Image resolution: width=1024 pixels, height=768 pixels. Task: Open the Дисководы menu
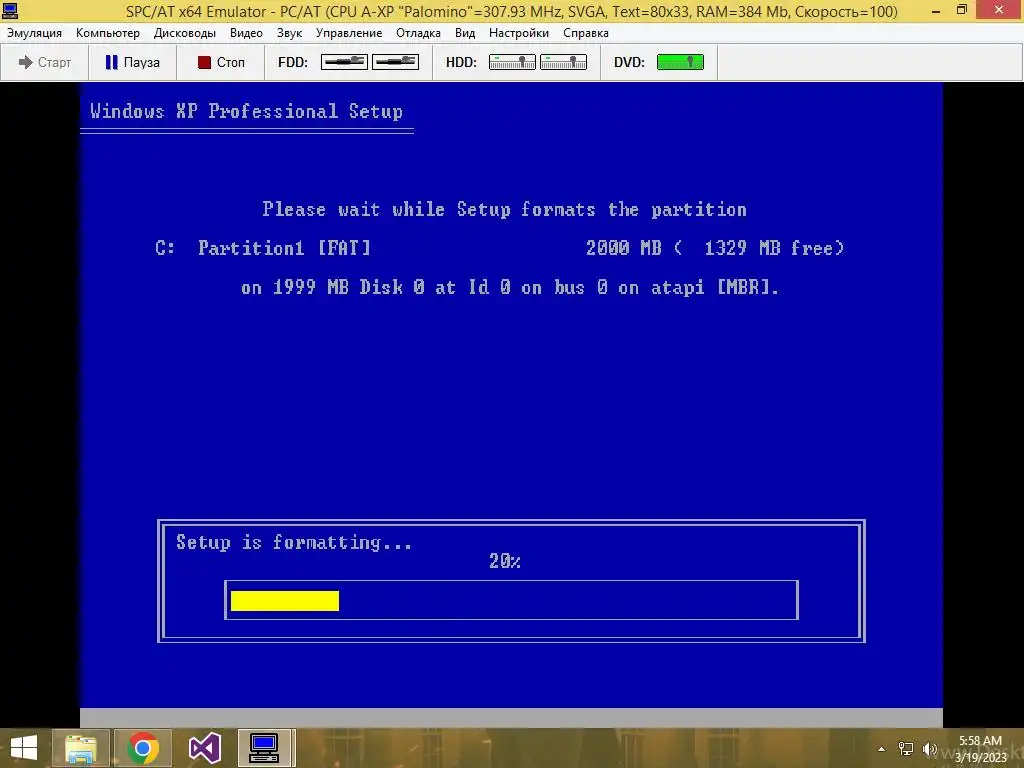[x=185, y=33]
